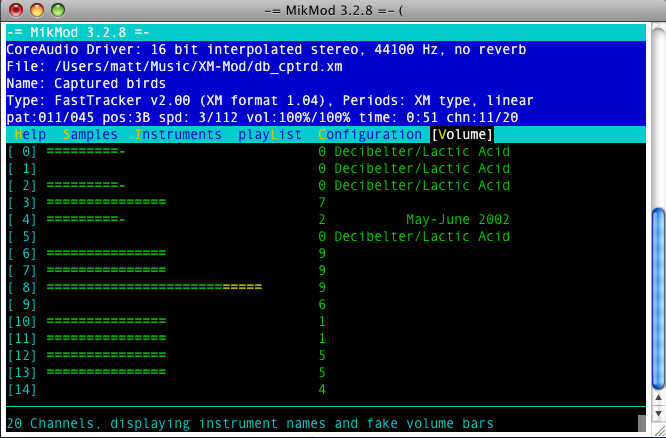The height and width of the screenshot is (438, 666).
Task: Click channel [12] label
Action: click(23, 356)
